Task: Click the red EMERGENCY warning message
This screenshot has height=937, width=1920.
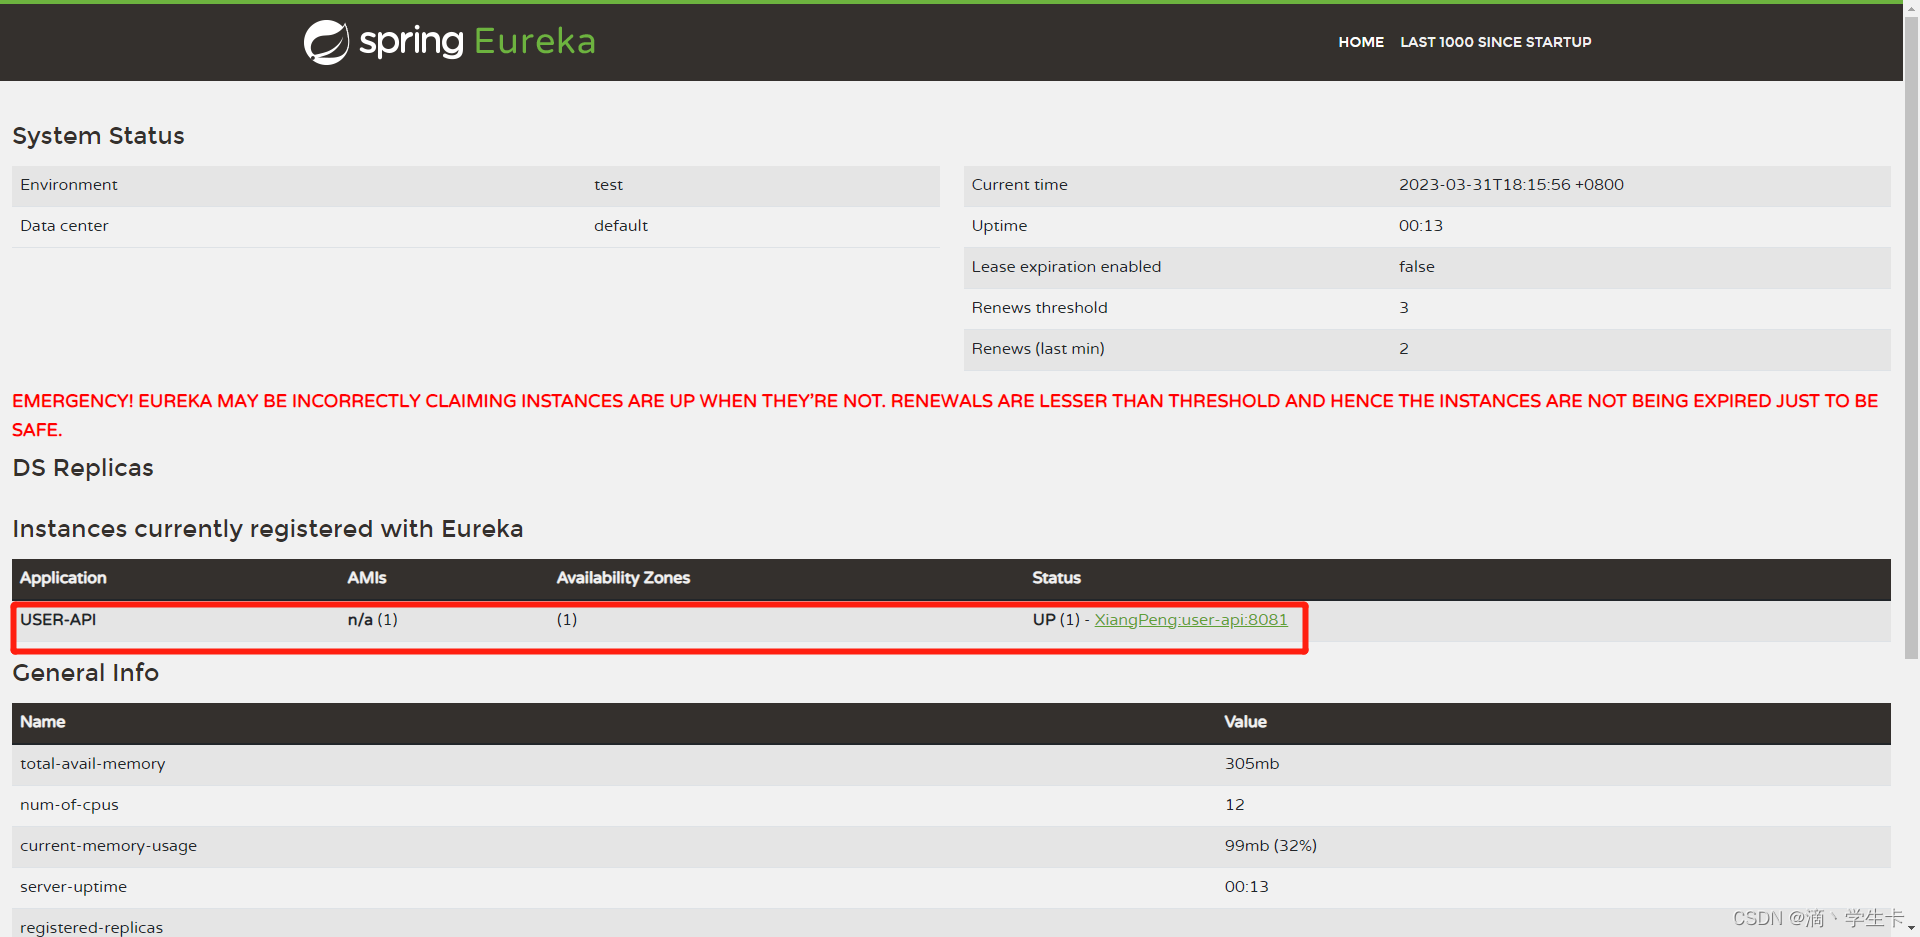Action: pos(945,415)
